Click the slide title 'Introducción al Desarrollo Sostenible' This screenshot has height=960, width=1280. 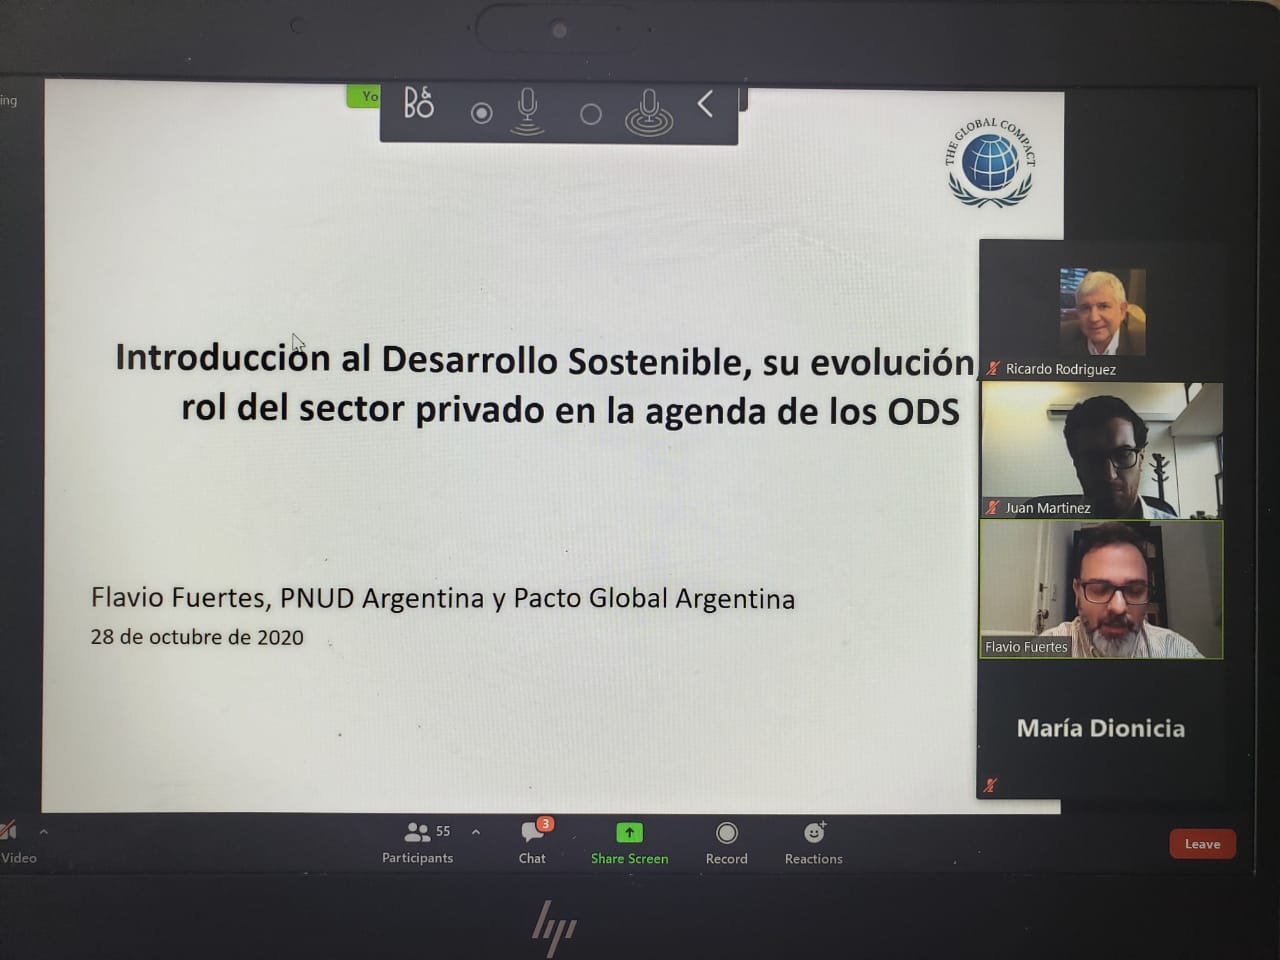click(432, 358)
